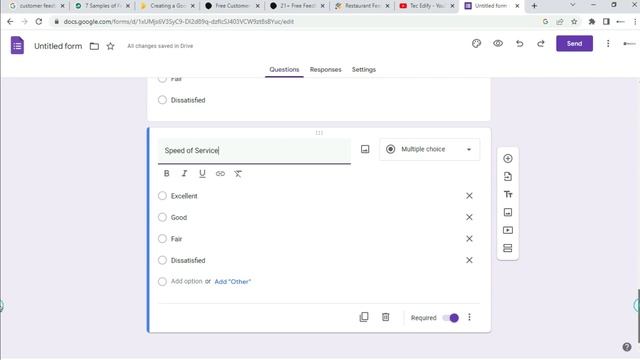Viewport: 640px width, 360px height.
Task: Remove formatting from question text
Action: click(238, 173)
